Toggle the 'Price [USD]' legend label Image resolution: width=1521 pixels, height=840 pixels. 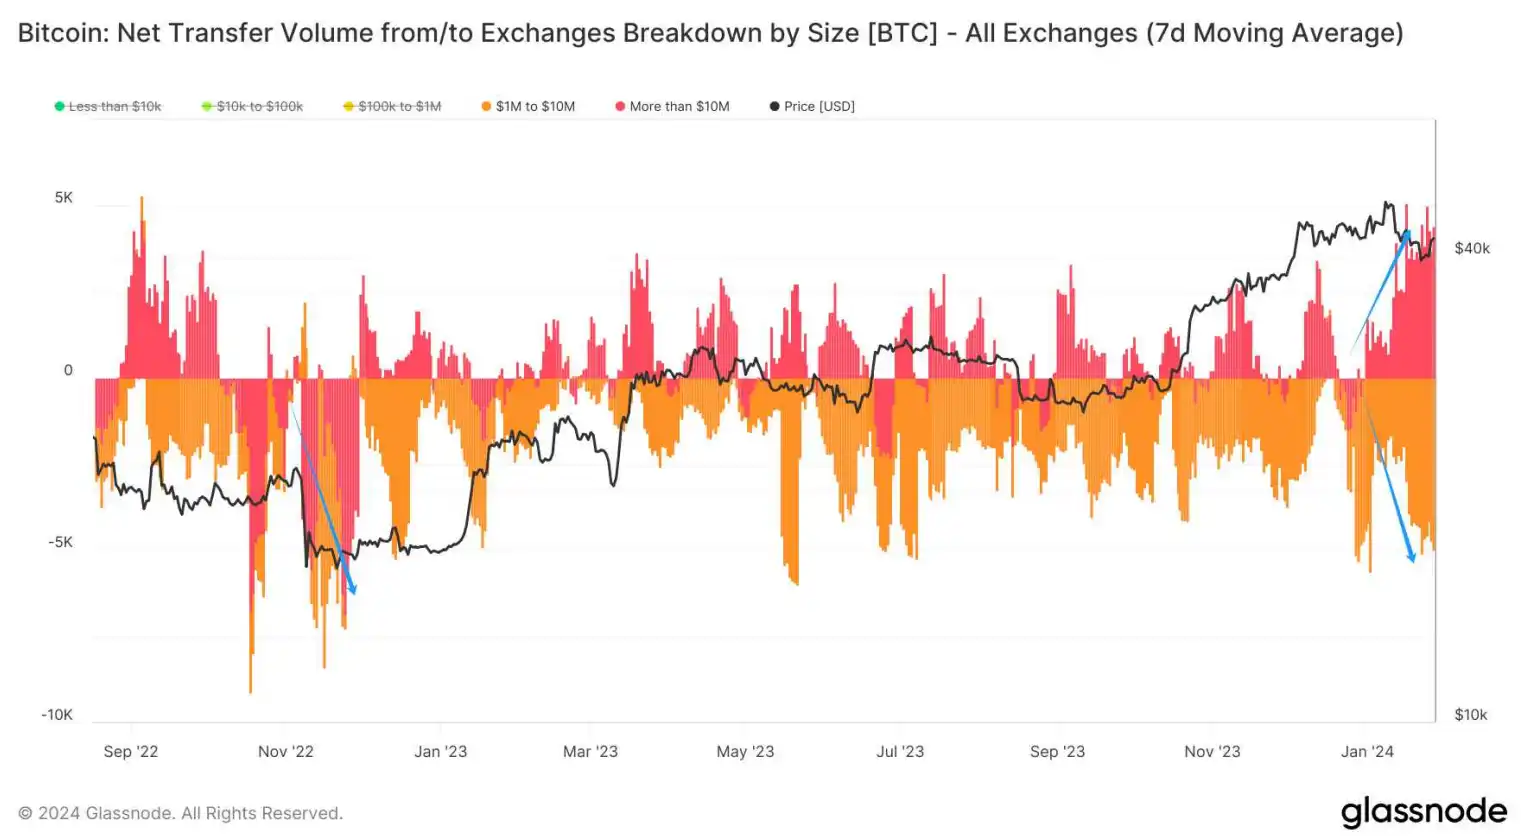click(819, 106)
